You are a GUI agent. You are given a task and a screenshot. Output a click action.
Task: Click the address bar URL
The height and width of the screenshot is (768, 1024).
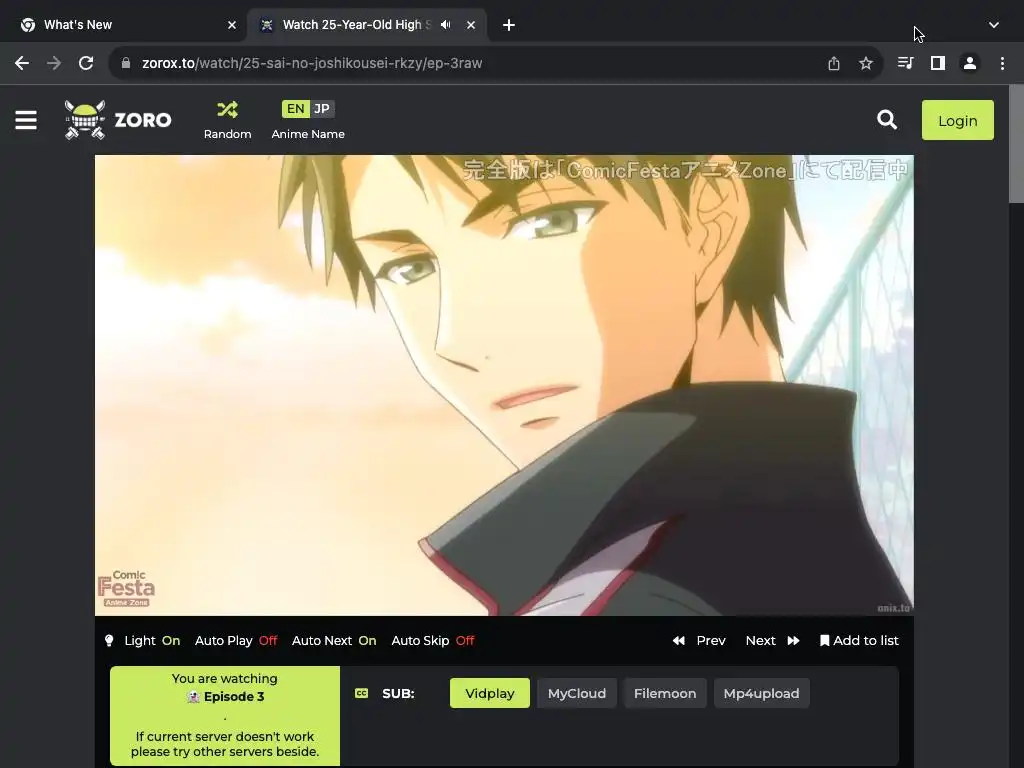coord(312,63)
